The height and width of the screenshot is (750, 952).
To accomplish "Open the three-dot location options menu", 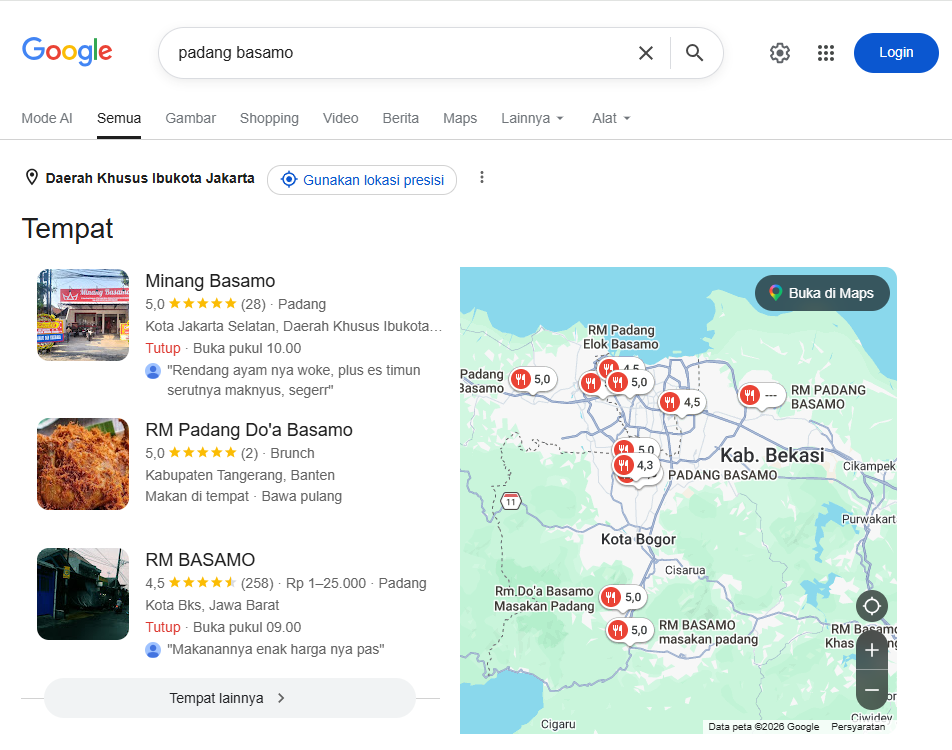I will tap(481, 177).
